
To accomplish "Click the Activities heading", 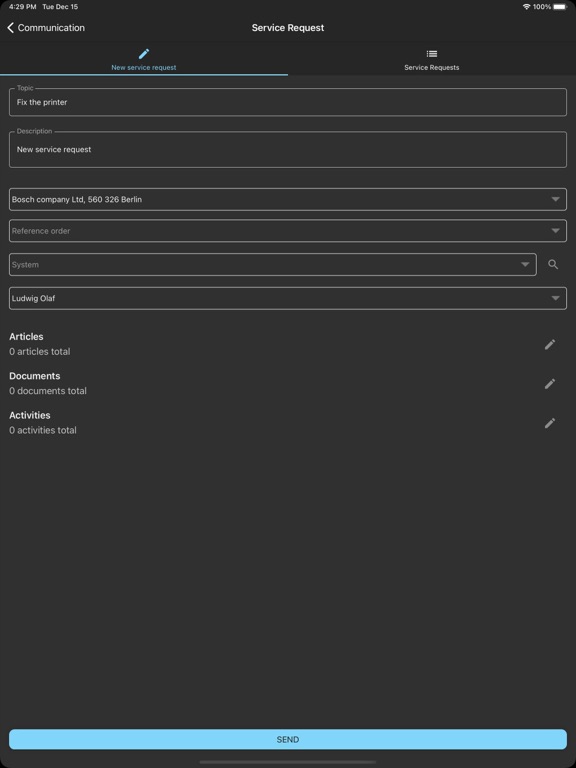I will coord(30,415).
